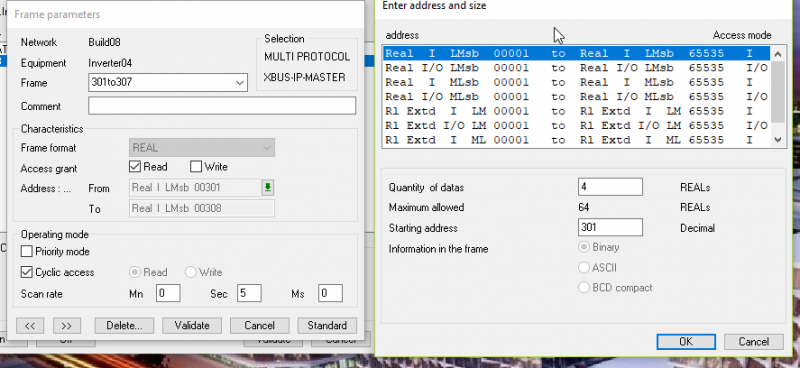Select the Rl Extd I LM address row
Viewport: 800px width, 368px height.
pyautogui.click(x=577, y=111)
